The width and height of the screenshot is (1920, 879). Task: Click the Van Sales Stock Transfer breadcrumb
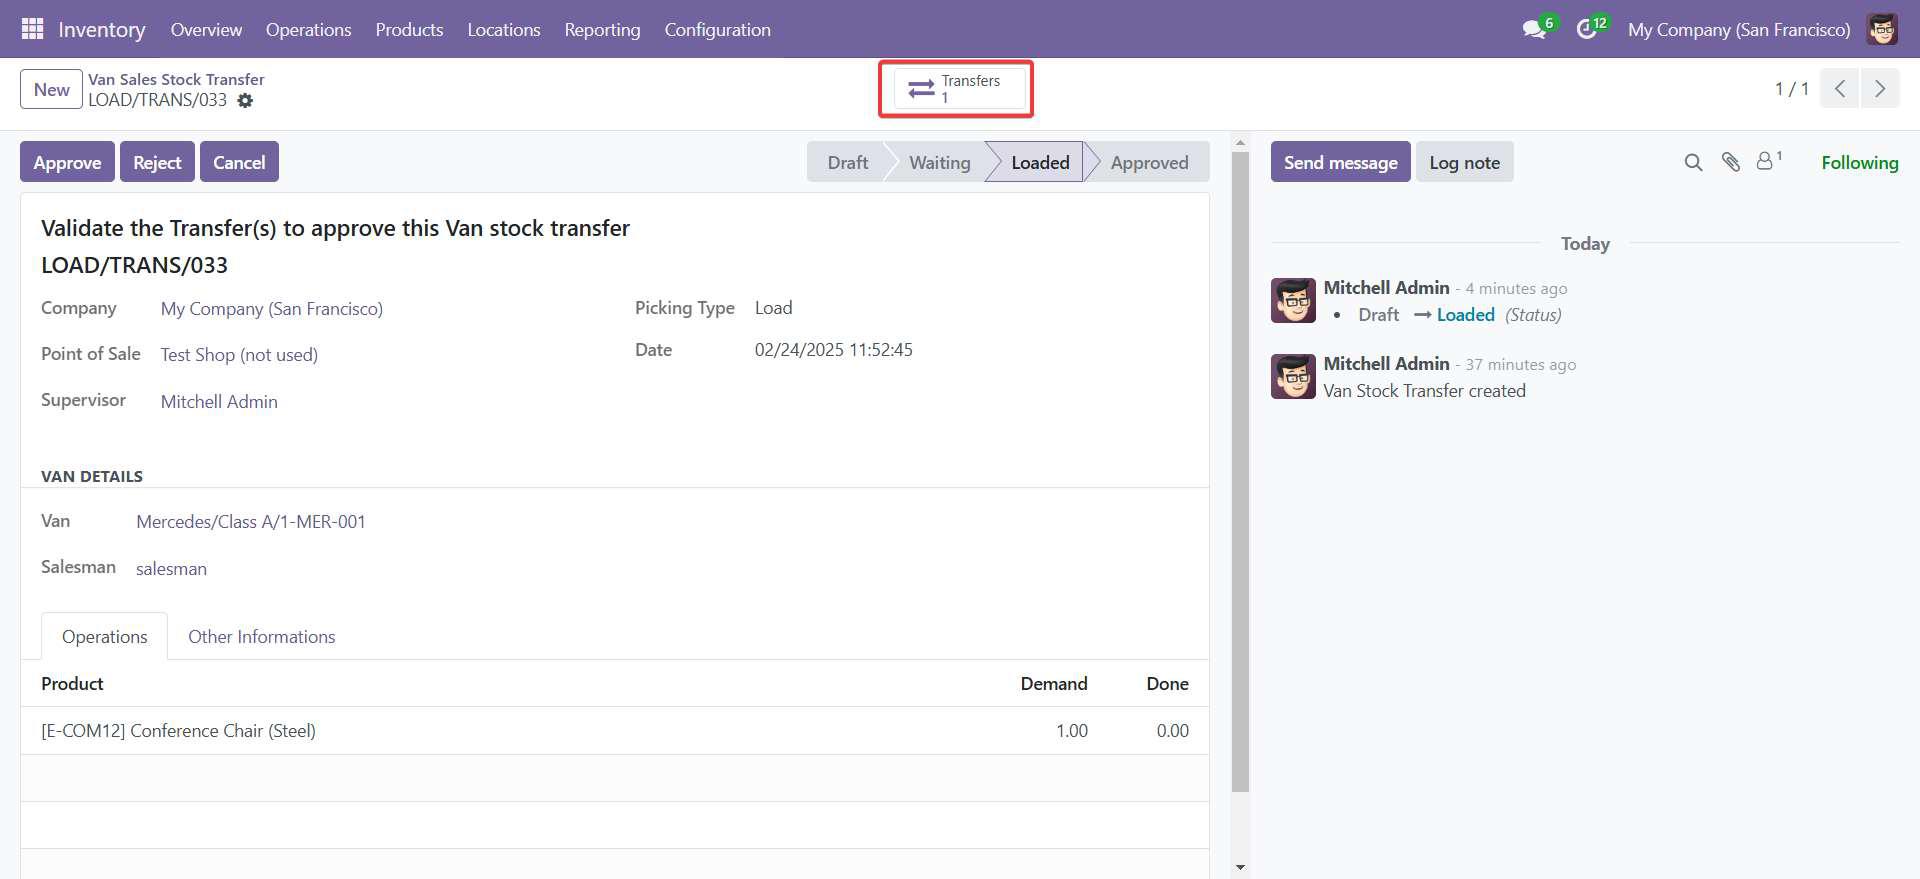click(176, 79)
